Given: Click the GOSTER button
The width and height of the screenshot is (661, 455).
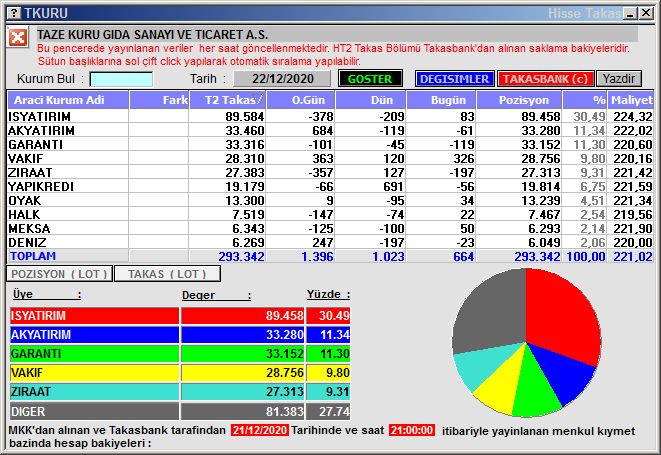Looking at the screenshot, I should pos(370,79).
